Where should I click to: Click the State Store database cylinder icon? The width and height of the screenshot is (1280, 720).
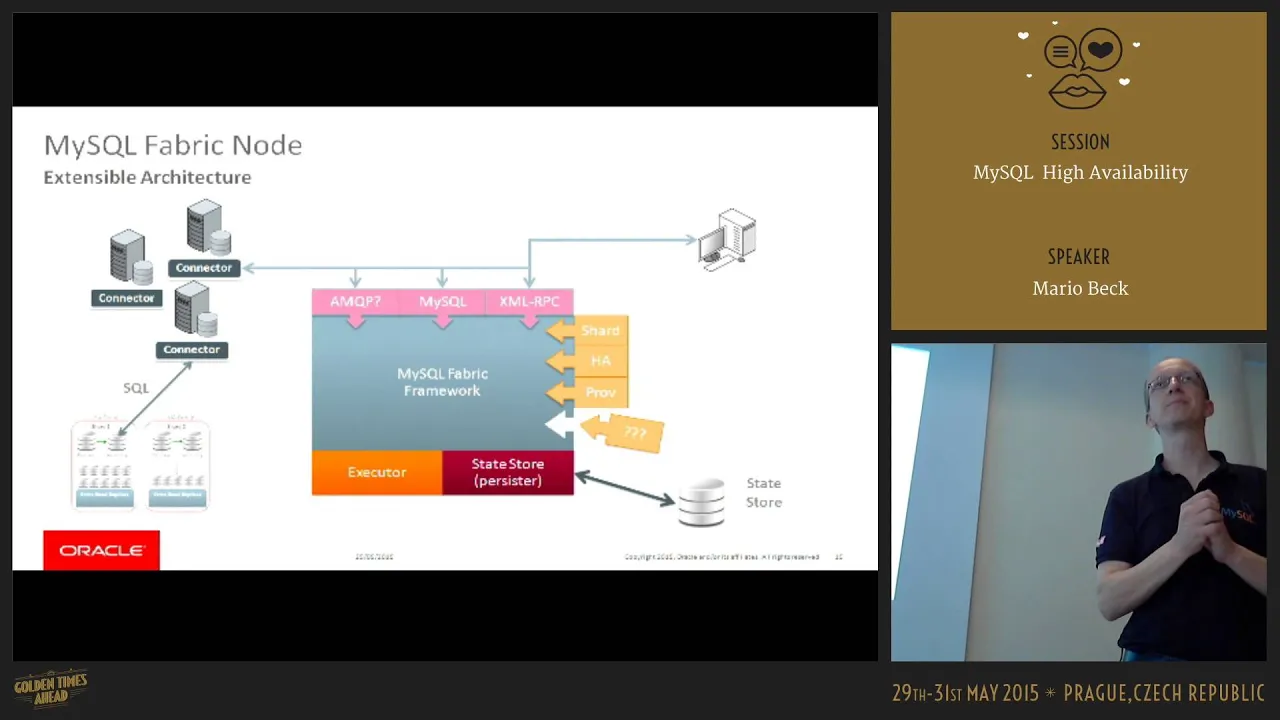tap(701, 503)
